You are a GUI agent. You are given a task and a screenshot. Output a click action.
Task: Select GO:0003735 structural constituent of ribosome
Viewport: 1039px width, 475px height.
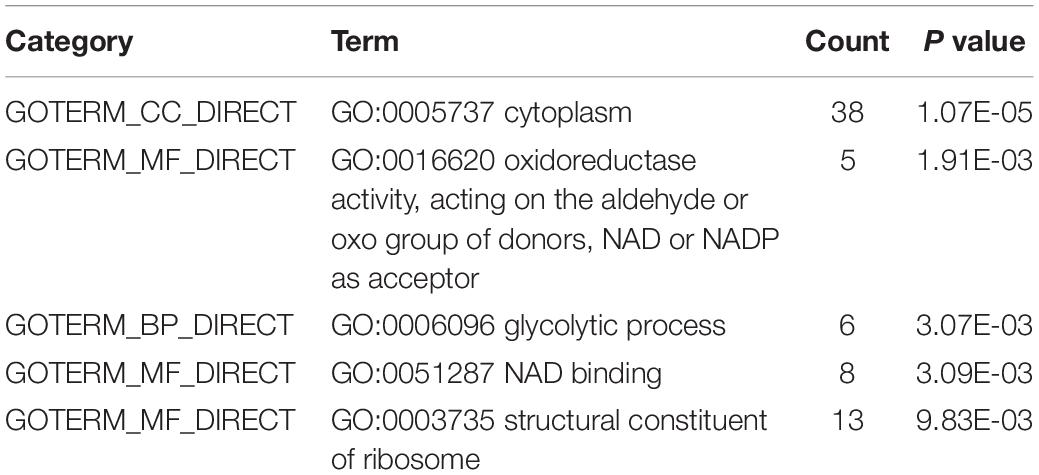(x=549, y=440)
